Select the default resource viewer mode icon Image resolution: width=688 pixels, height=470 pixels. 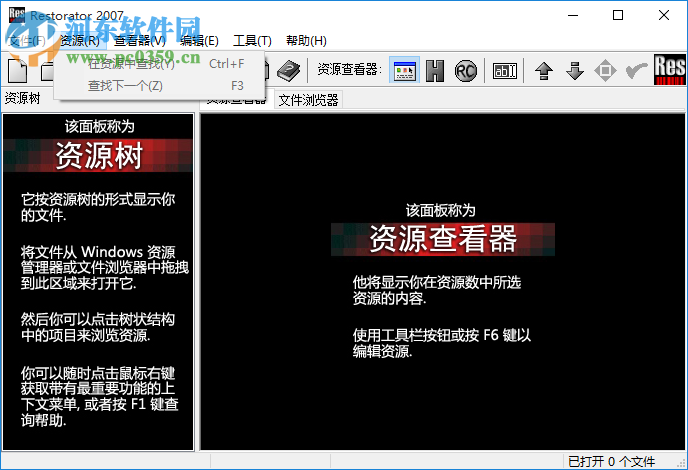404,70
